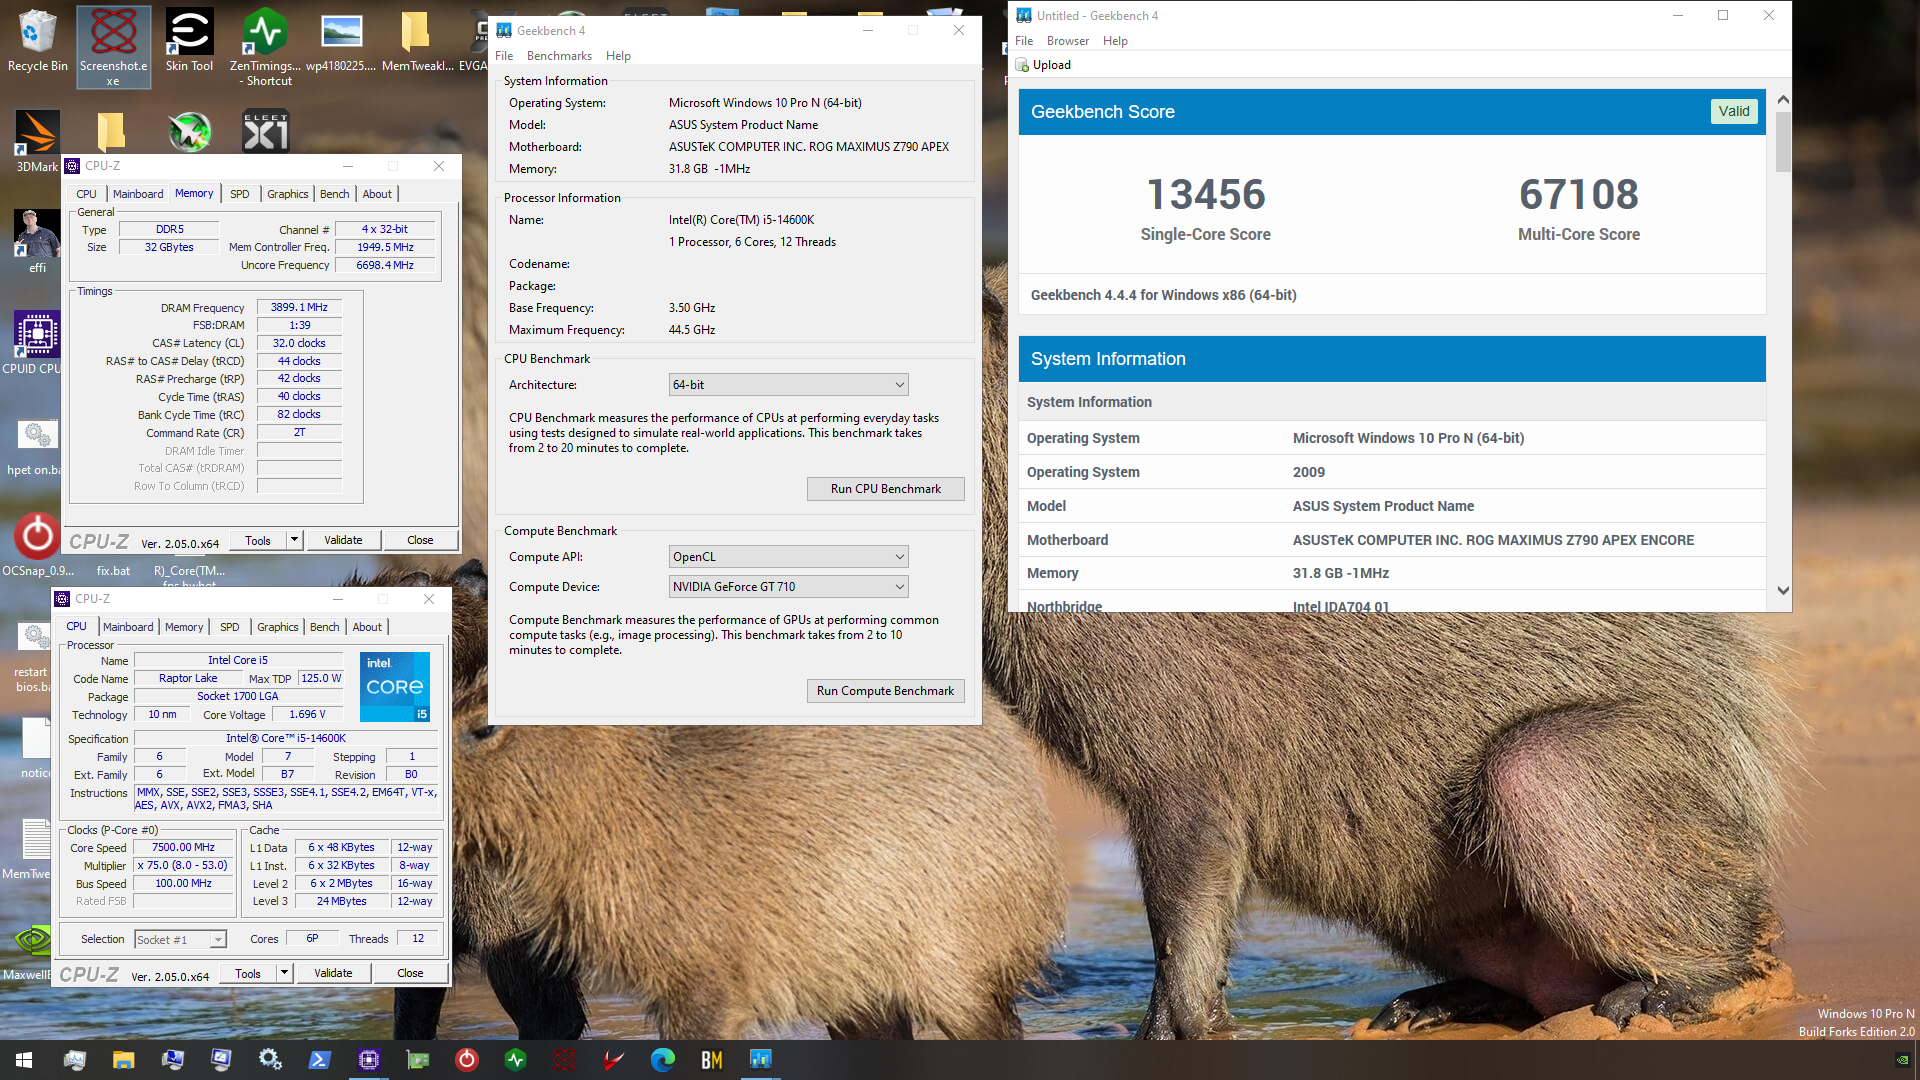Open the File menu in Geekbench 4
The height and width of the screenshot is (1080, 1920).
tap(504, 56)
